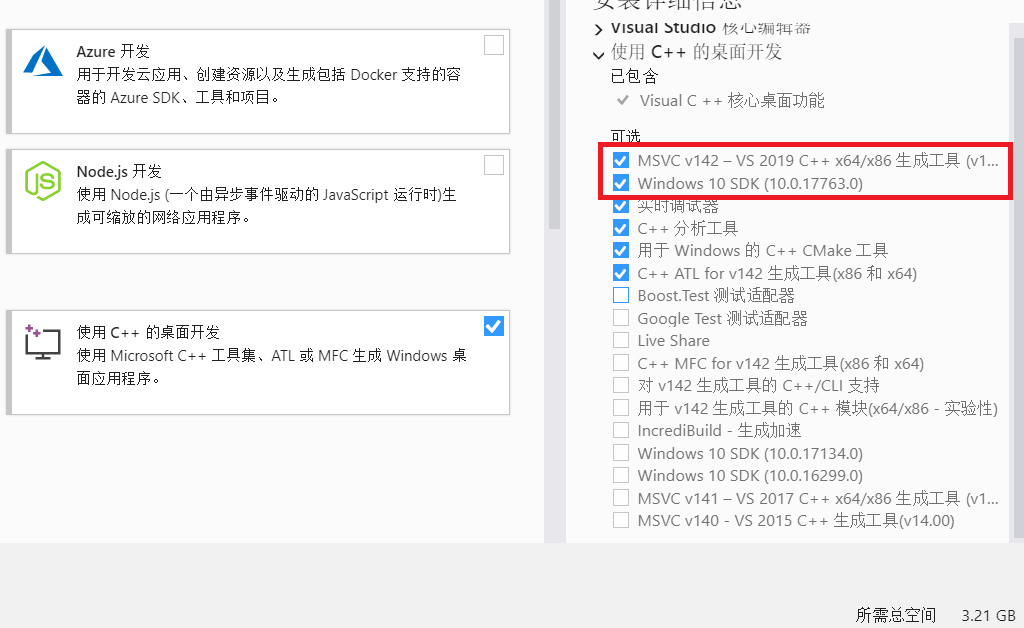Check the Azure 开发 workload checkbox
The height and width of the screenshot is (628, 1024).
point(494,45)
